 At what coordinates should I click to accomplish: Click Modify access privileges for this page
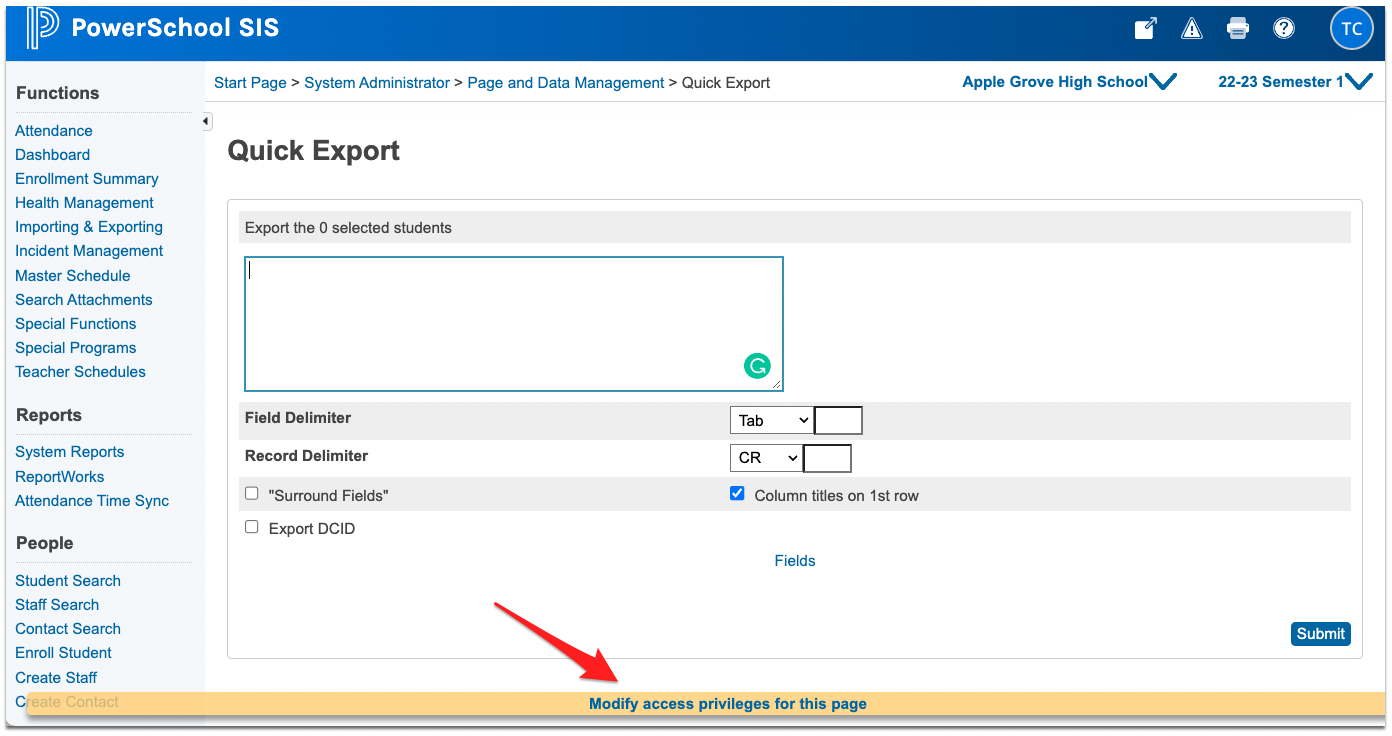(x=727, y=704)
